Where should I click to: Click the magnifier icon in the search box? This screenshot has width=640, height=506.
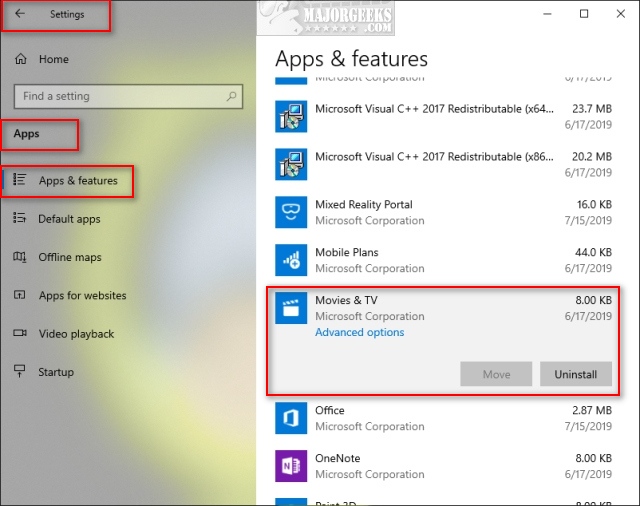[231, 96]
